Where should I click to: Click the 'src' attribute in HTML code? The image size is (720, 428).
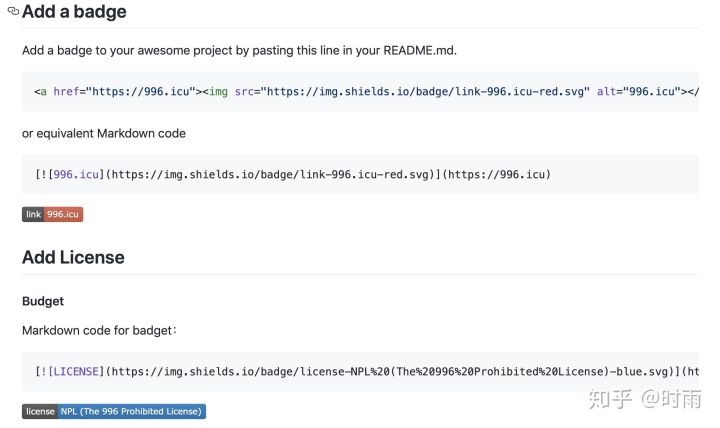[244, 91]
